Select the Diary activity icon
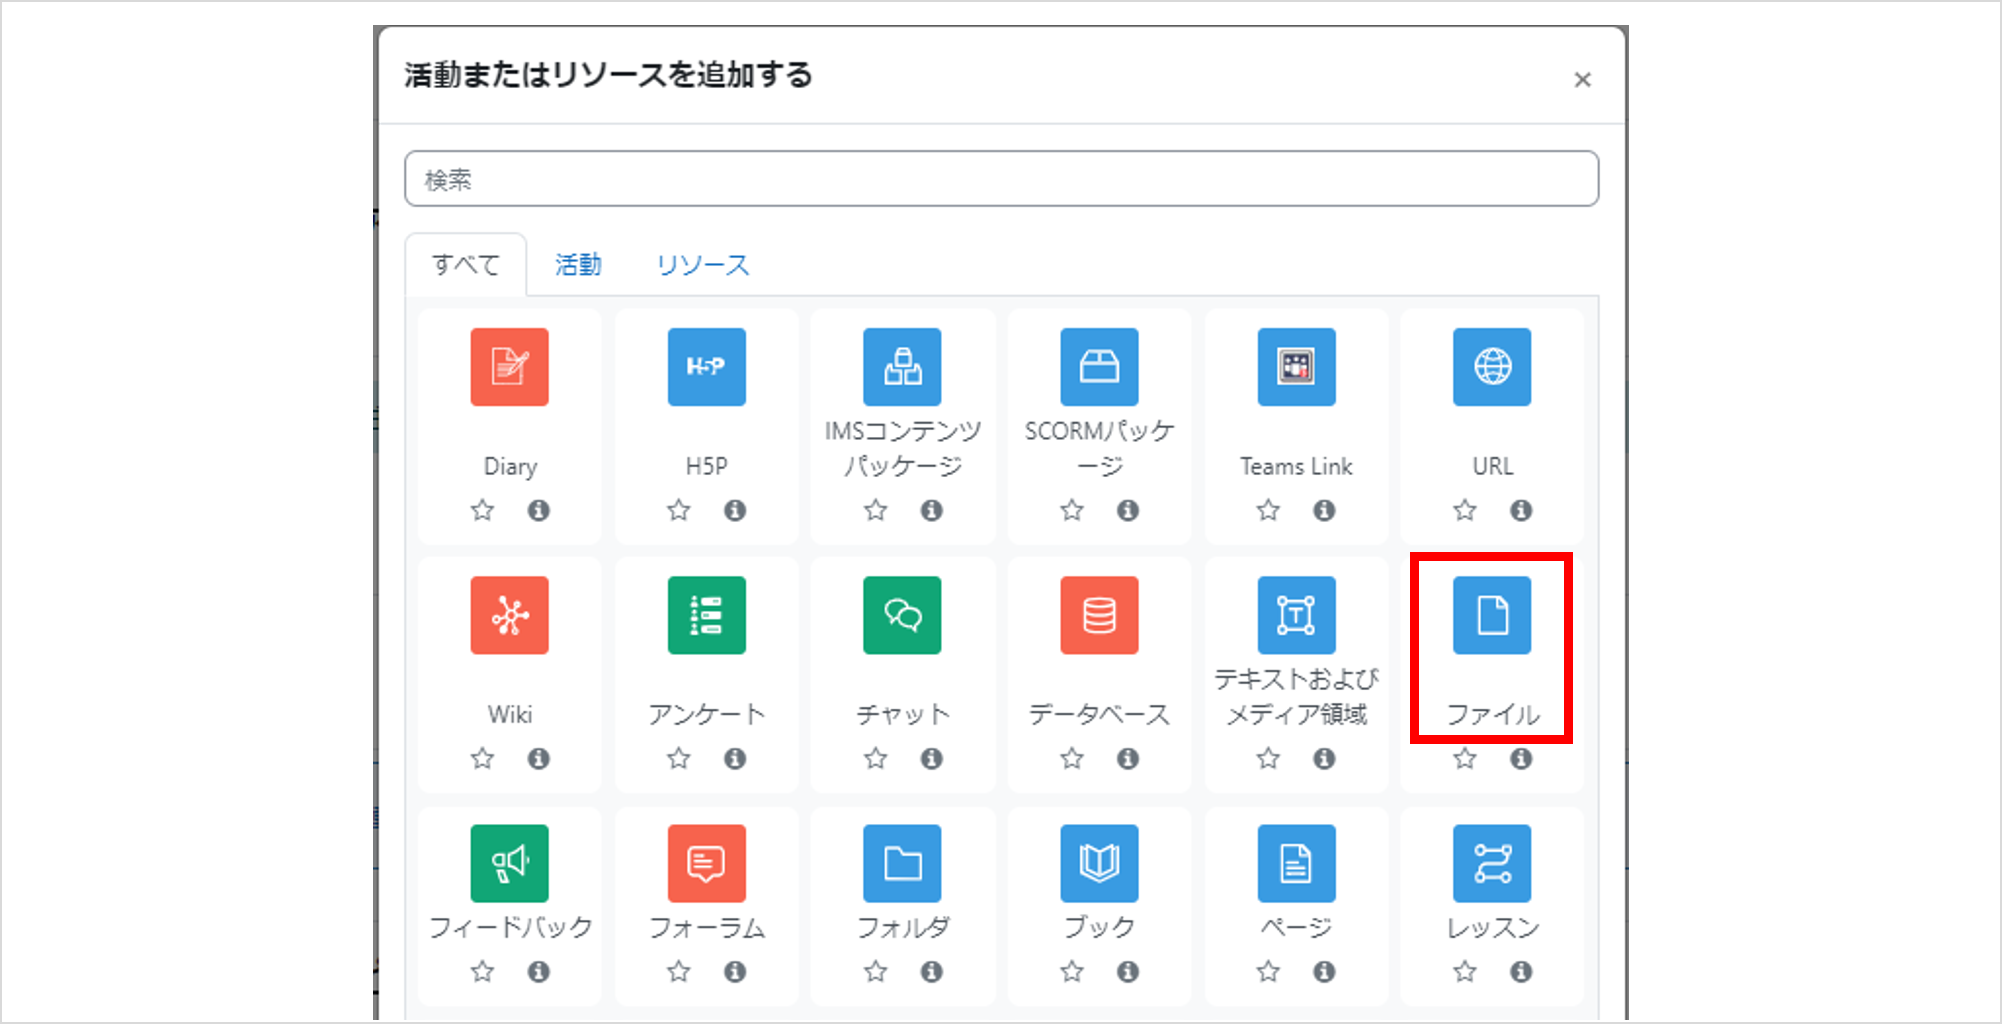 point(510,367)
